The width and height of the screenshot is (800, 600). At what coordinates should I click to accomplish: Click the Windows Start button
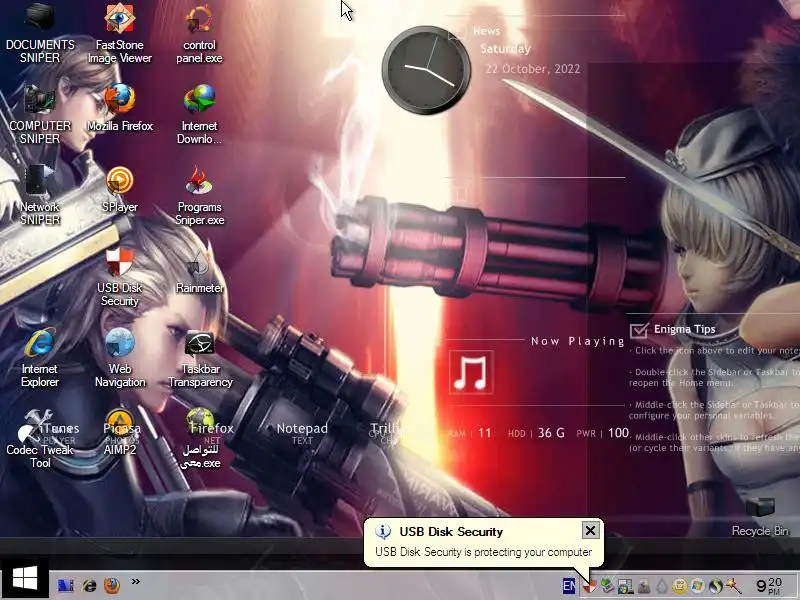click(24, 579)
